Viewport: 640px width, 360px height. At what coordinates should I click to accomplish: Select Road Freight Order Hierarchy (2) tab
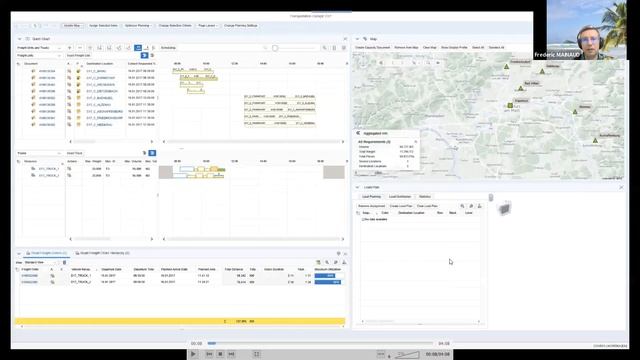[102, 253]
